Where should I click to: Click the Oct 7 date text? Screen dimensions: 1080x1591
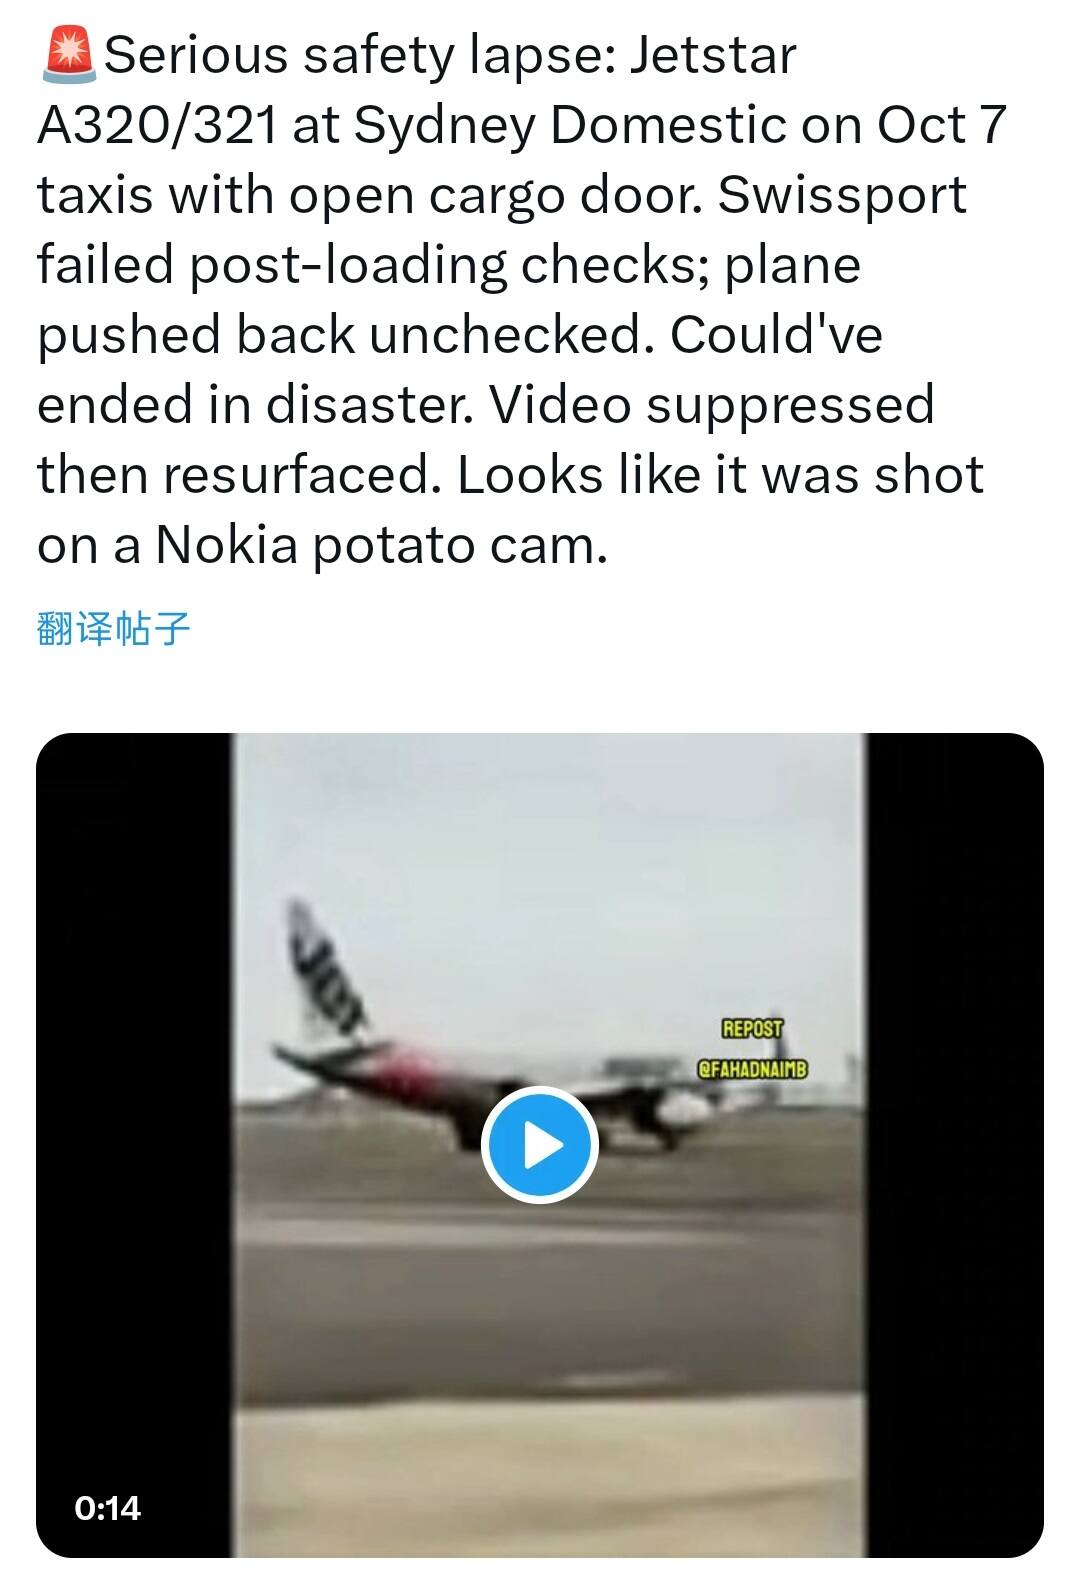click(x=940, y=126)
